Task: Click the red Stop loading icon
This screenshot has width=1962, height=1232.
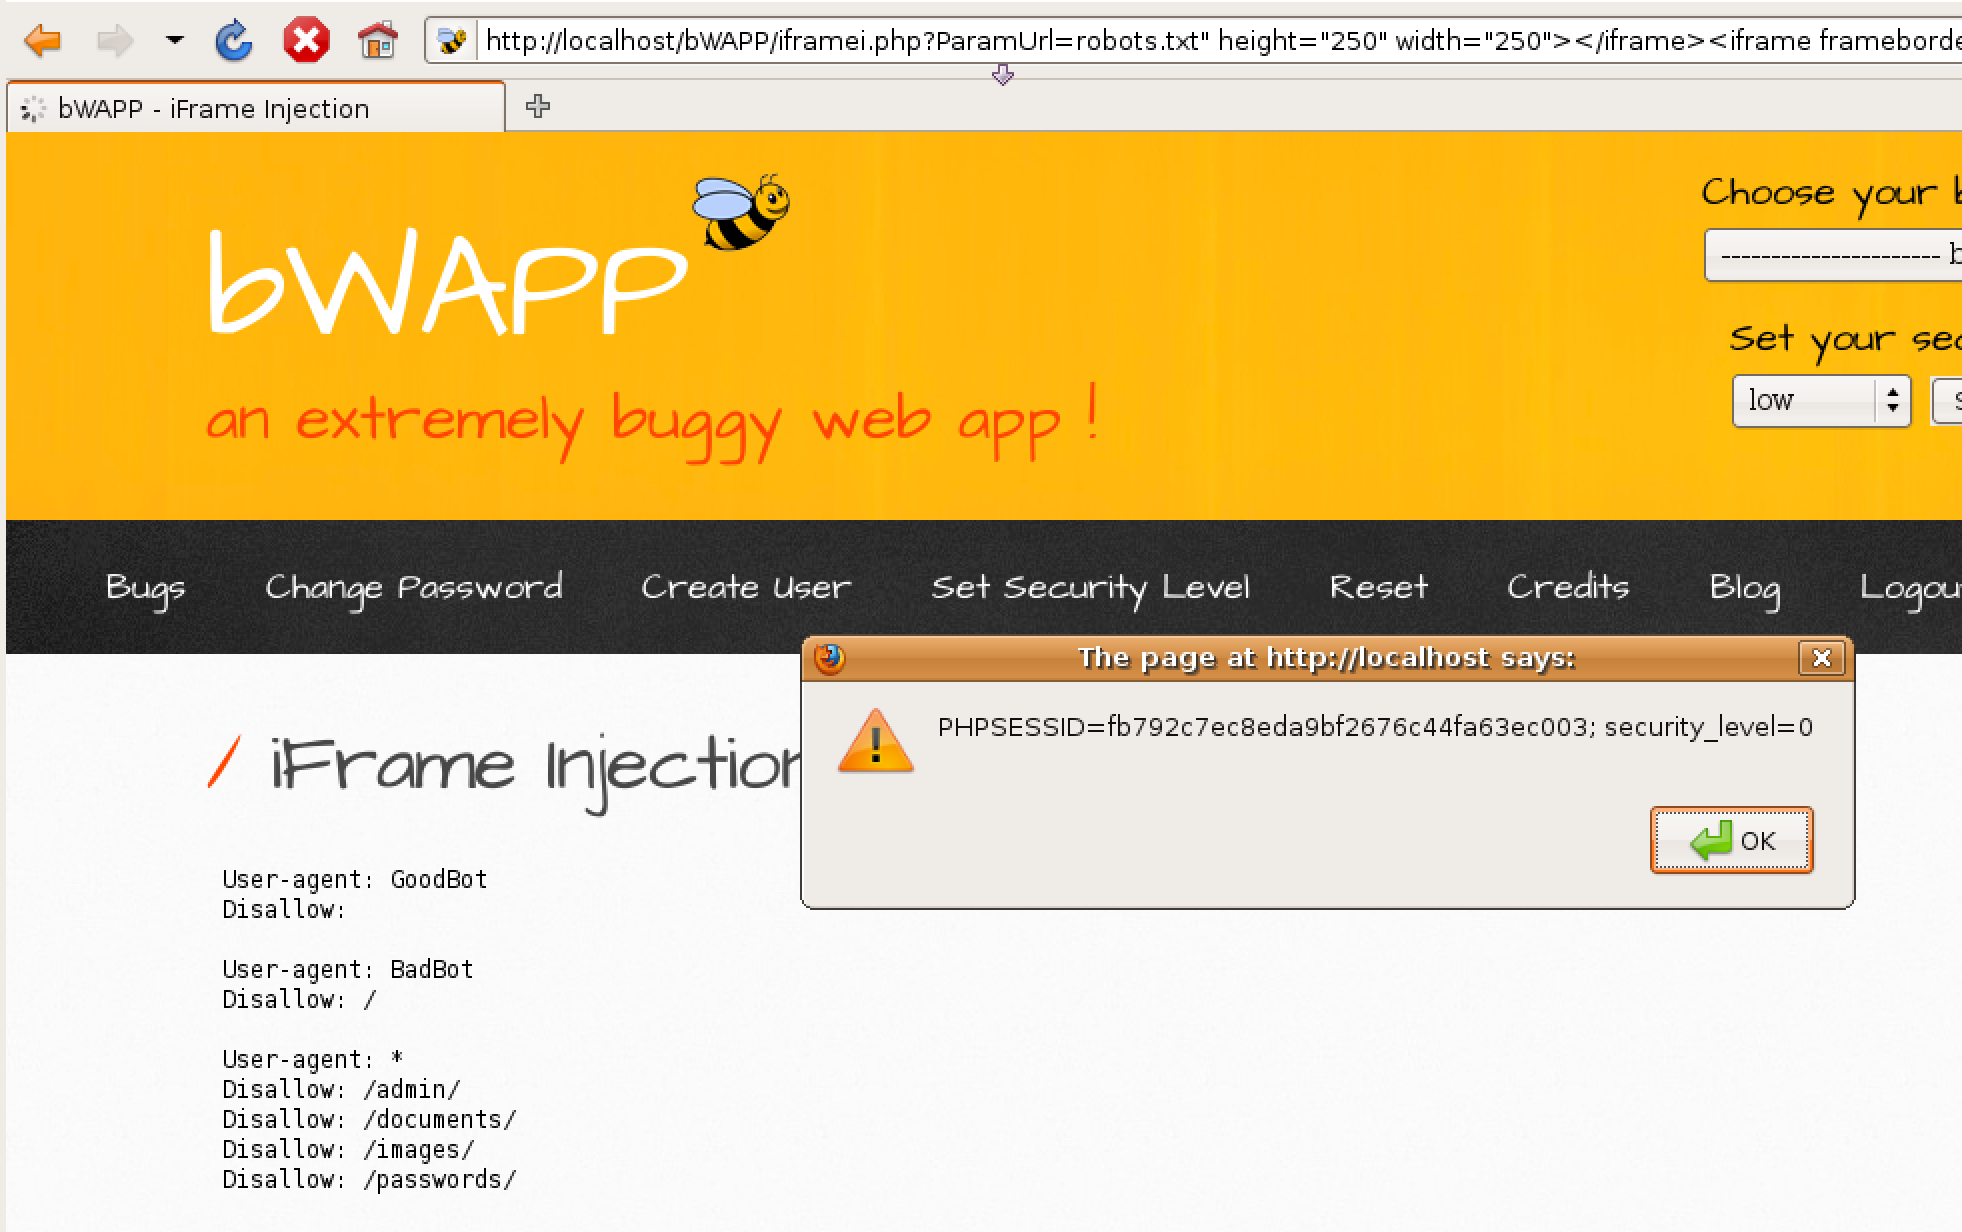Action: 306,41
